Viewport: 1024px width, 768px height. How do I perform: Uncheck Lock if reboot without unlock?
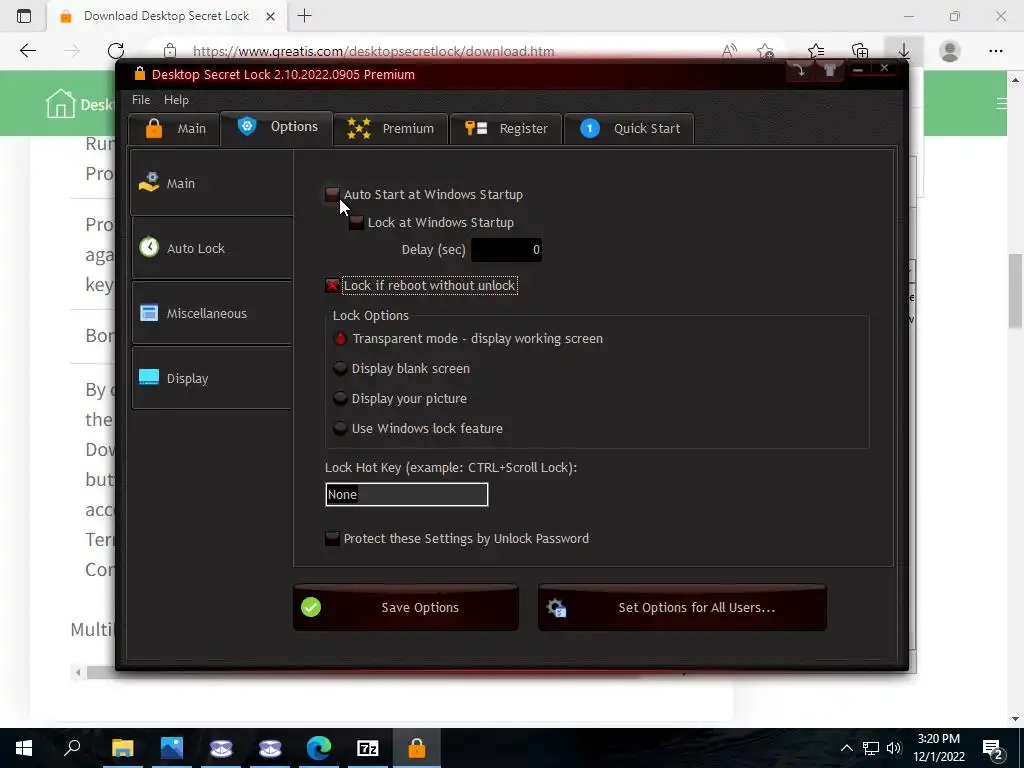pos(332,285)
